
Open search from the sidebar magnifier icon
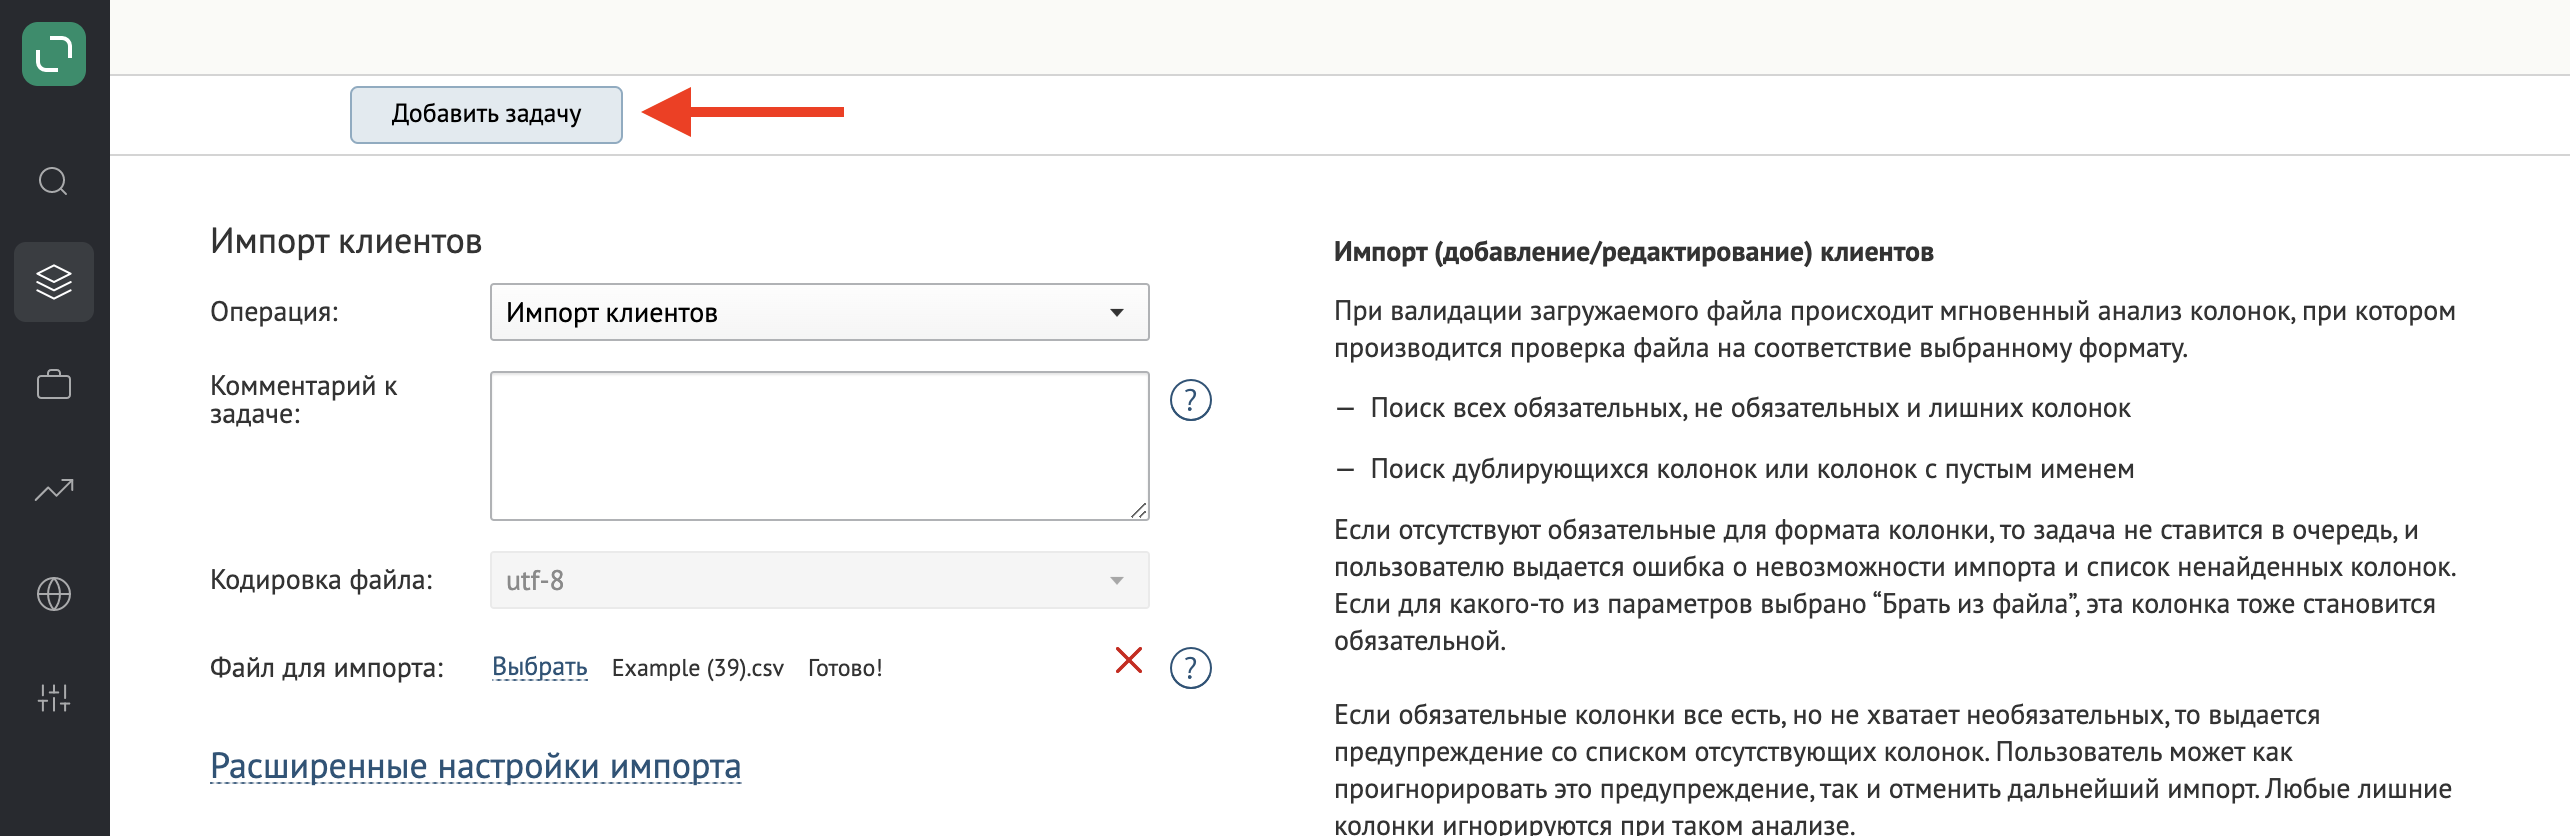53,181
